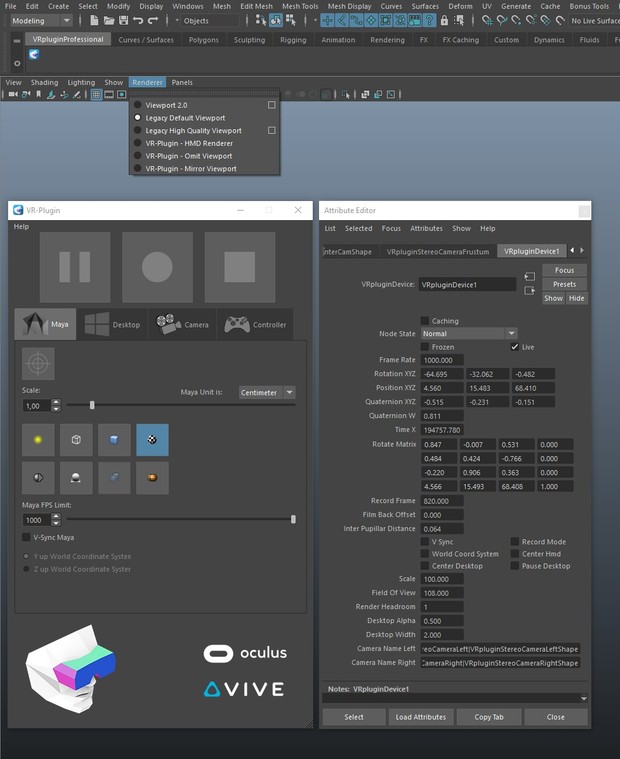620x759 pixels.
Task: Click the input connections icon beside VRpluginDevice field
Action: 530,276
